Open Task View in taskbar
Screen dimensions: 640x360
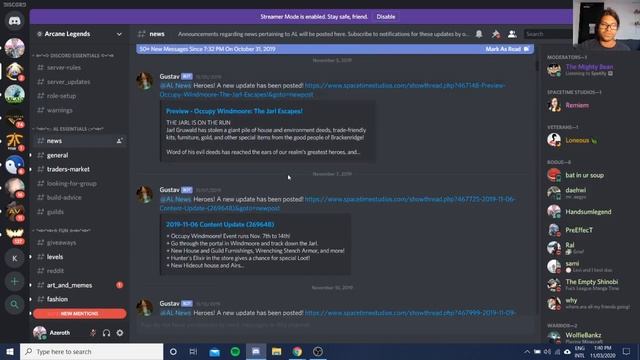(193, 352)
